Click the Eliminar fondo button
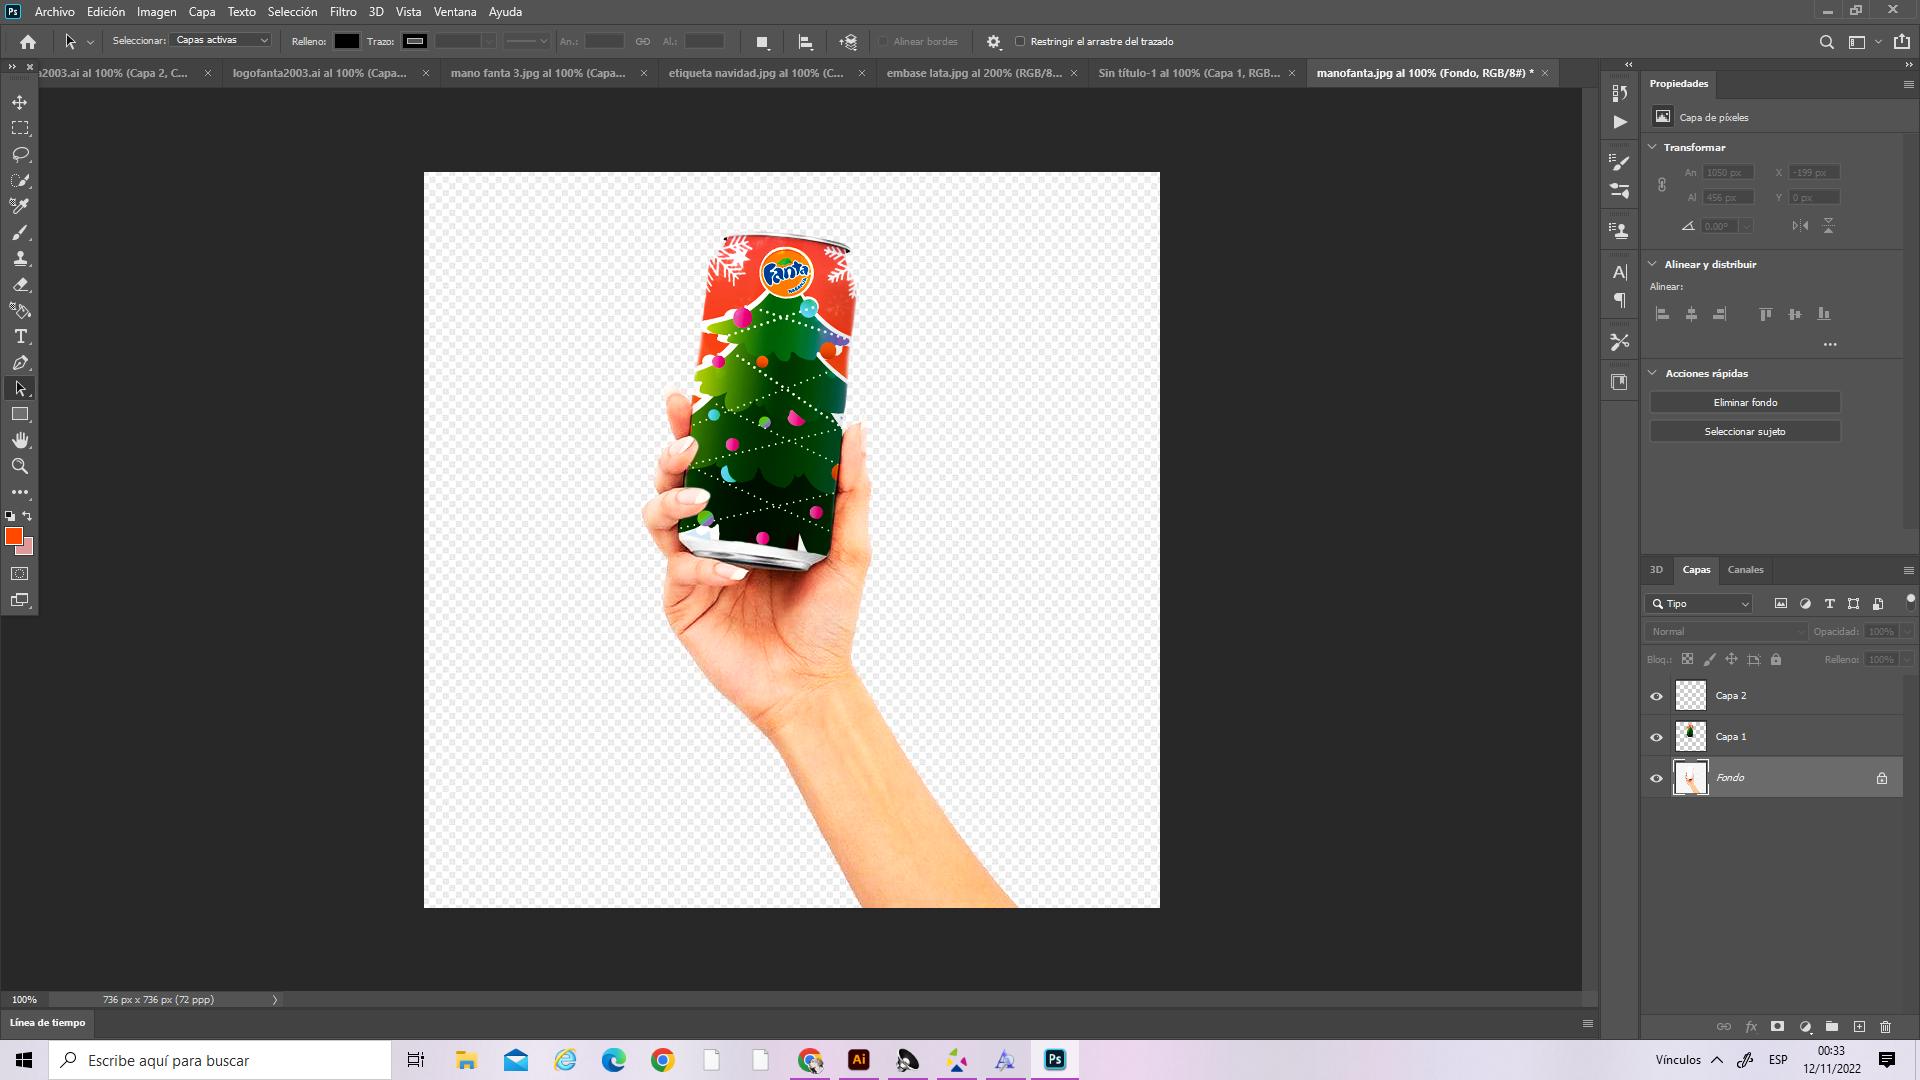 1744,402
